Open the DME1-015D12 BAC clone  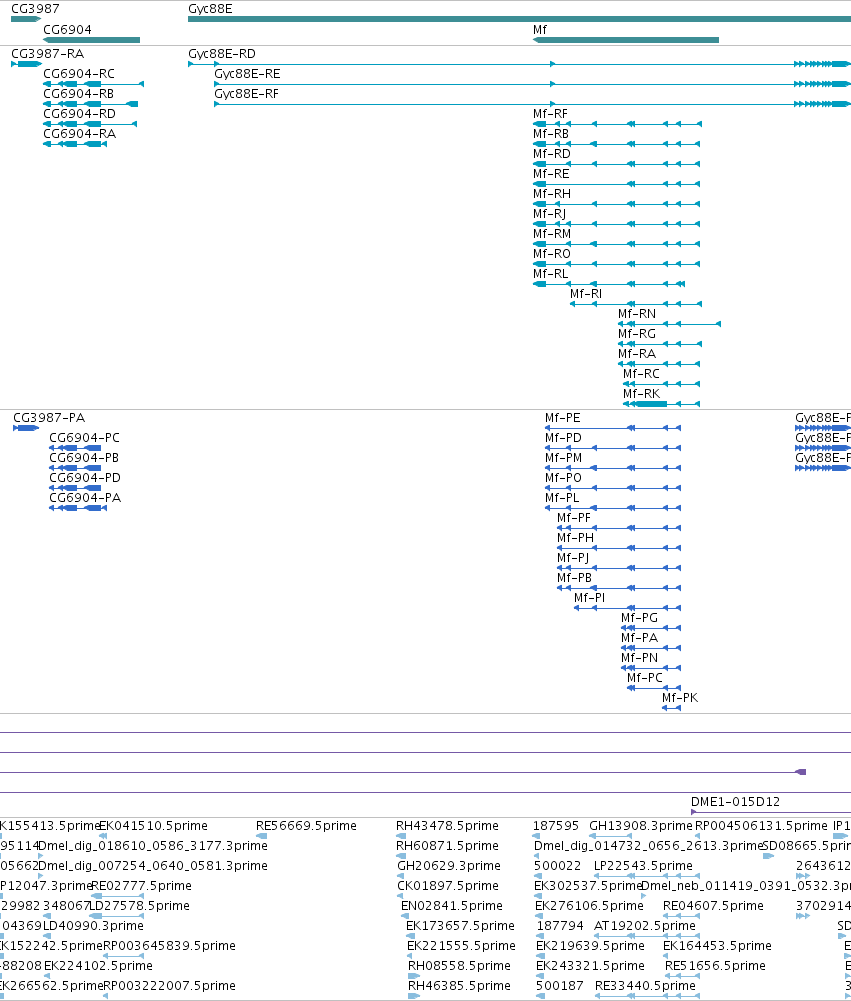coord(771,812)
